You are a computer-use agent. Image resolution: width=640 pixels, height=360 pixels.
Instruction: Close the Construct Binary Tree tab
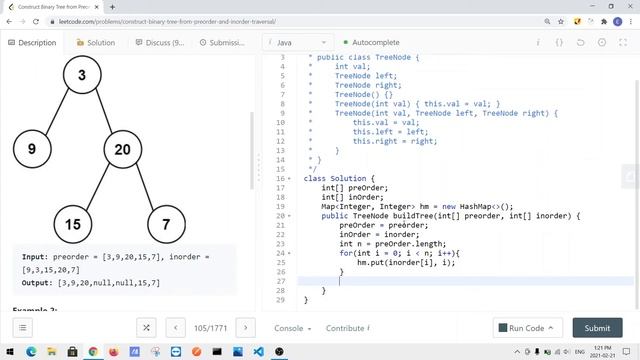pos(97,7)
